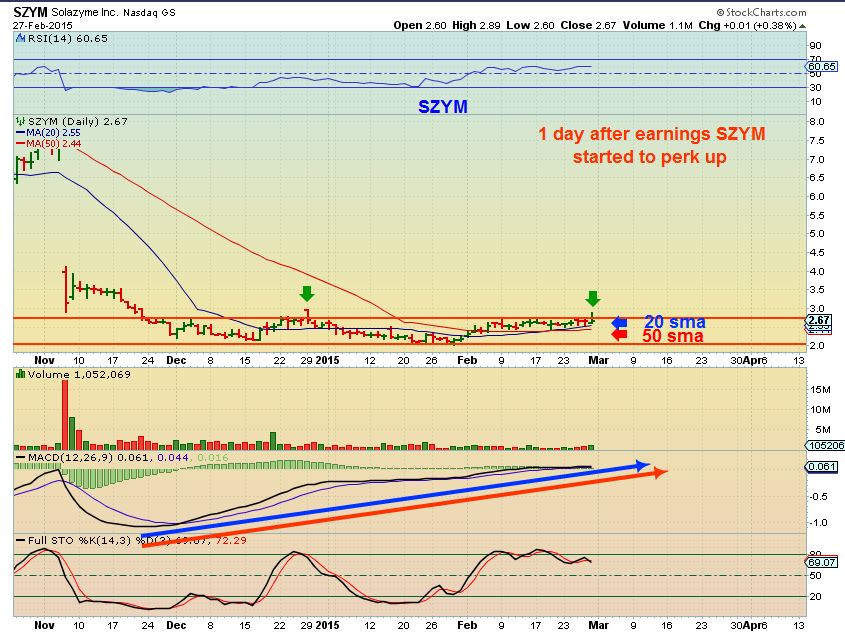The width and height of the screenshot is (845, 635).
Task: Click the -0.5 MACD axis label
Action: pyautogui.click(x=819, y=496)
